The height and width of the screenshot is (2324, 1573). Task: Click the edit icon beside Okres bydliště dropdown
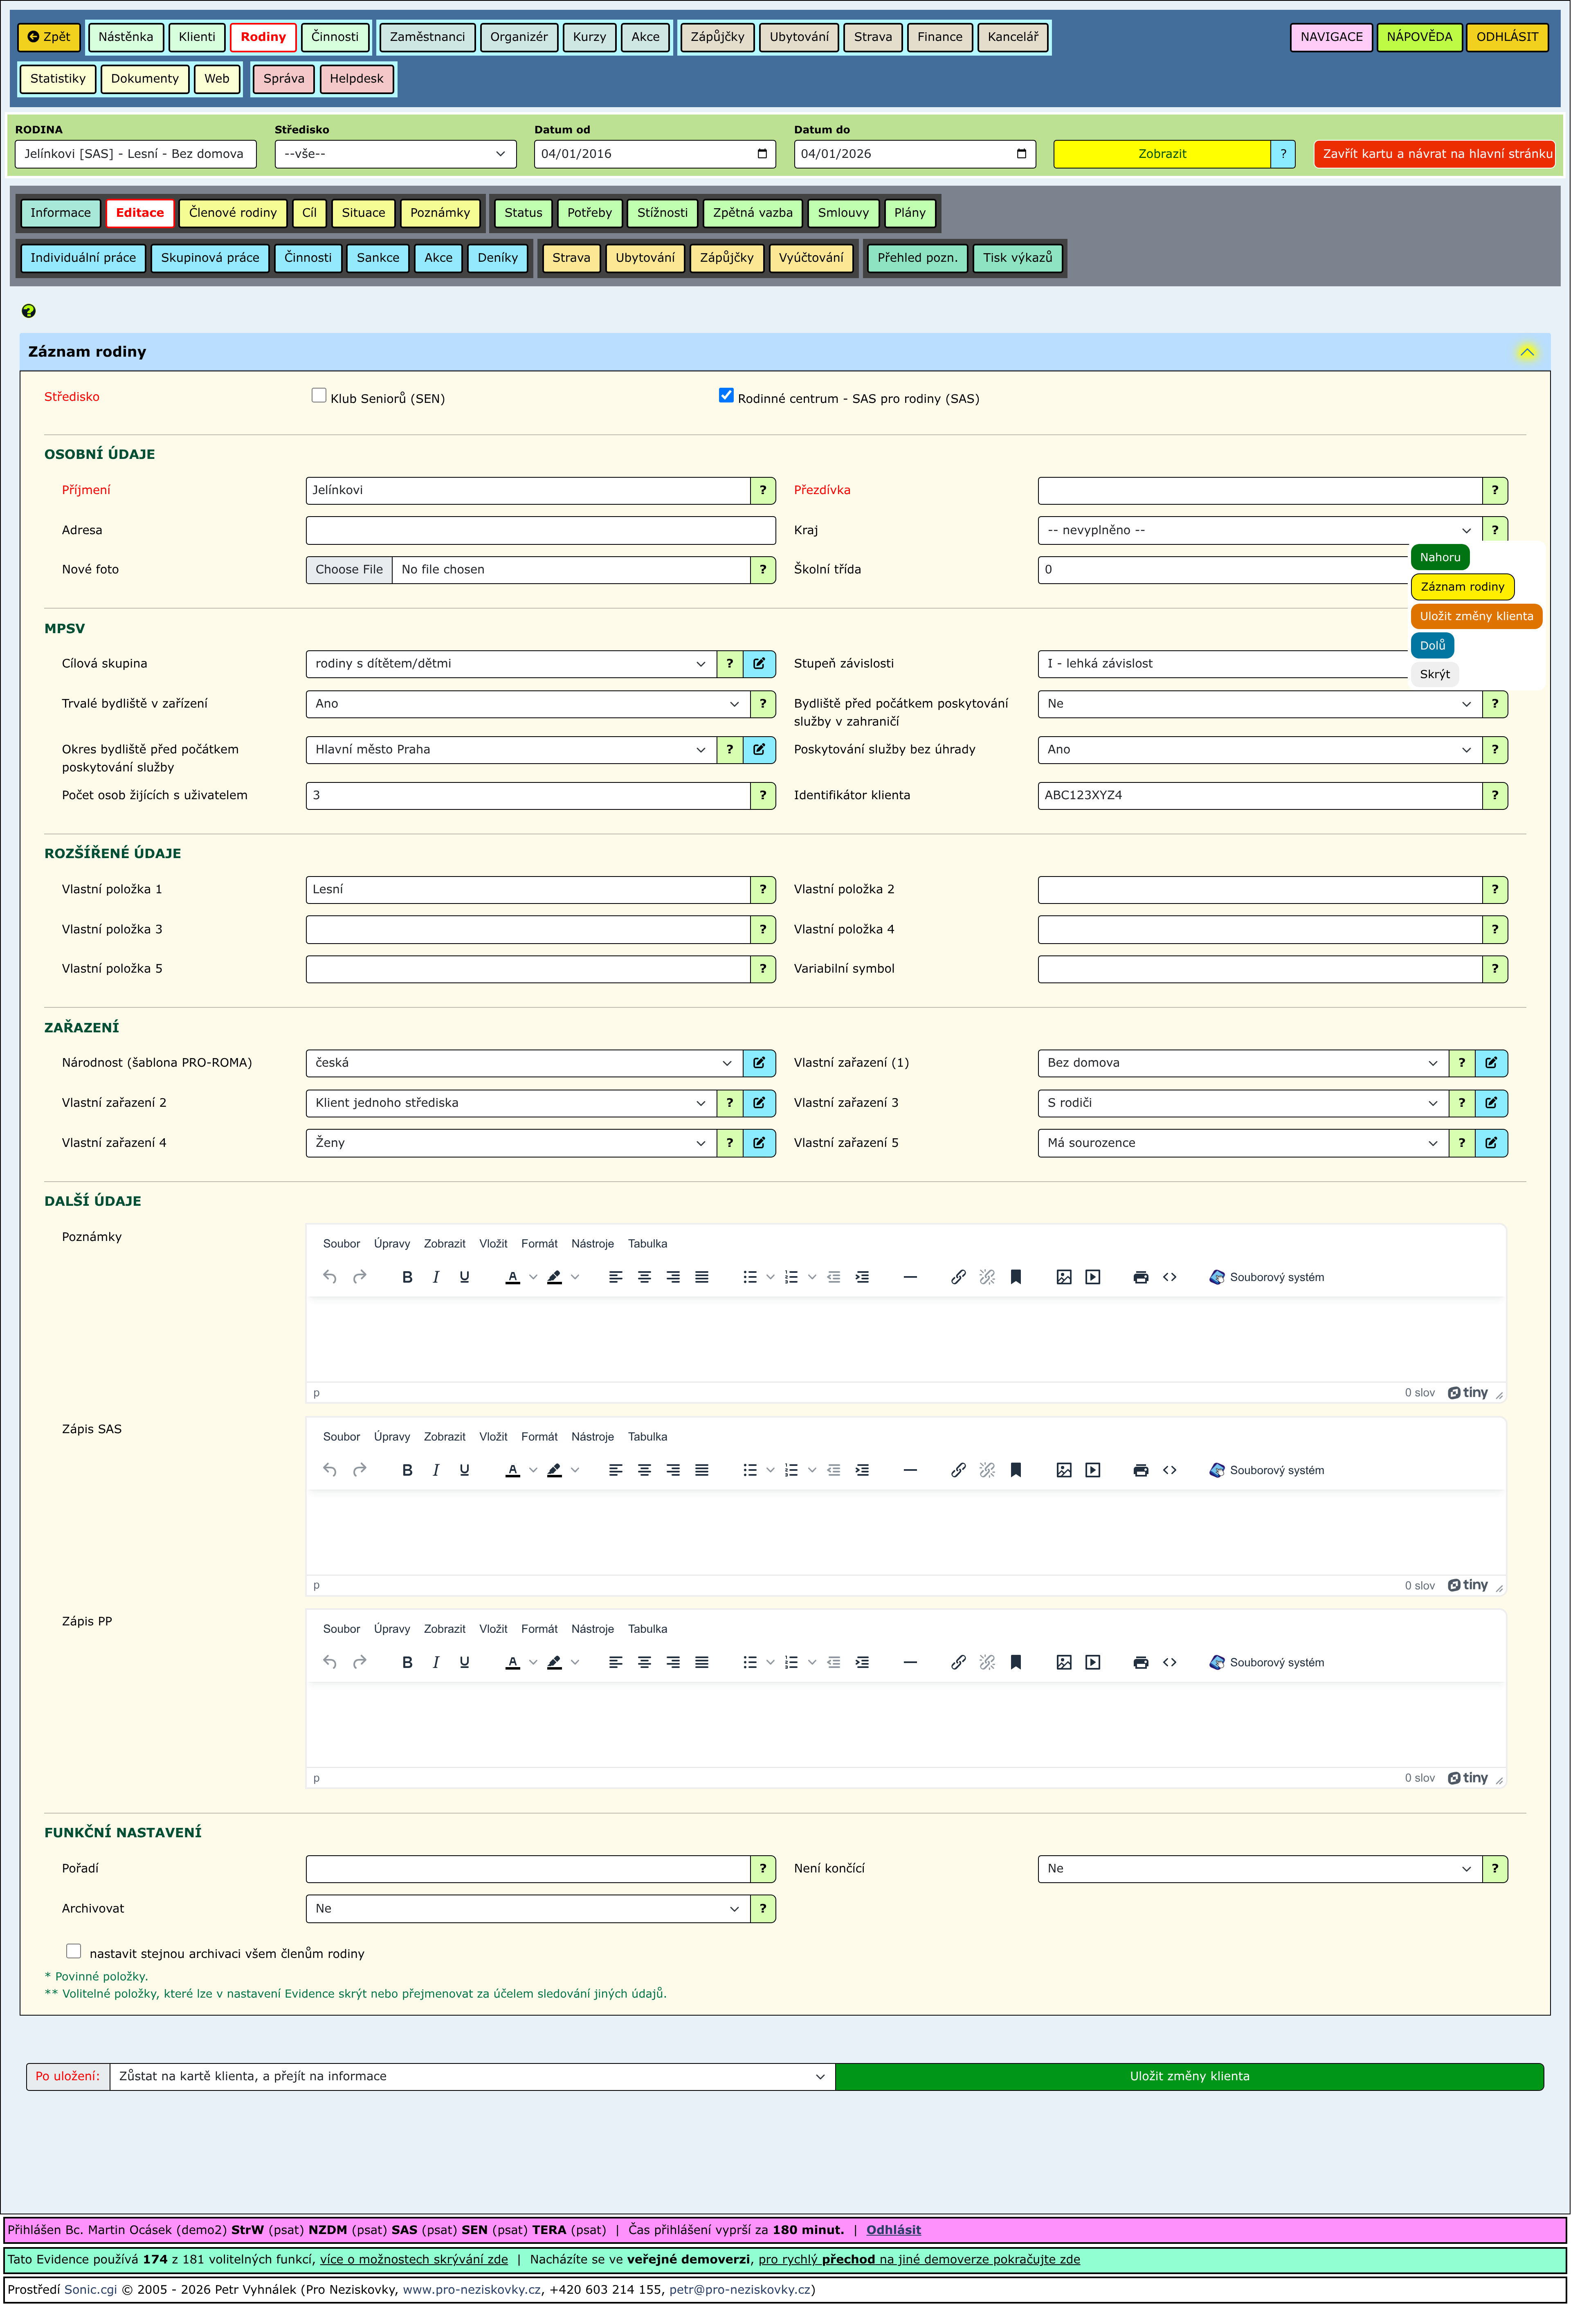coord(760,750)
